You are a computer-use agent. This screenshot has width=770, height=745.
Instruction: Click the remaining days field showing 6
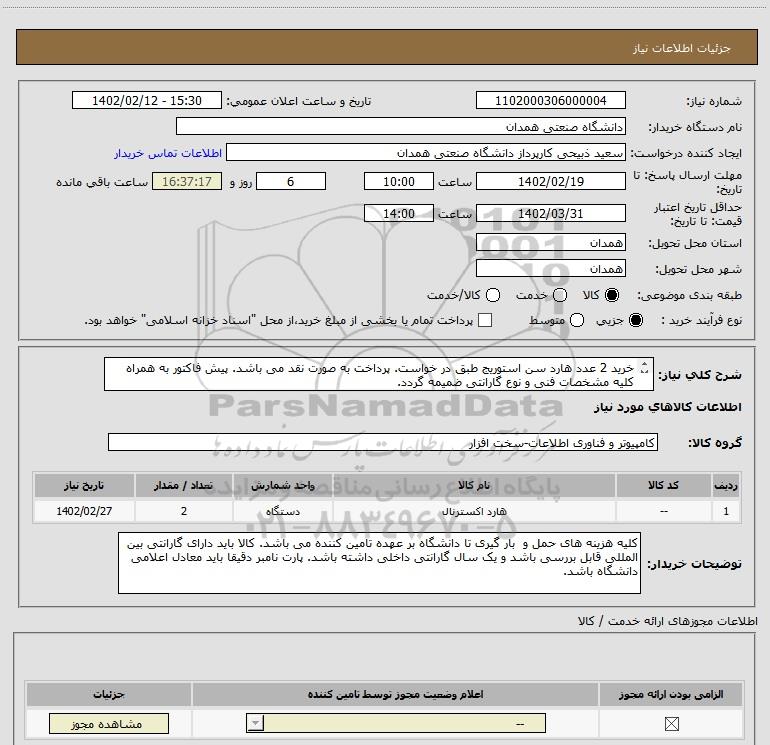(x=291, y=181)
